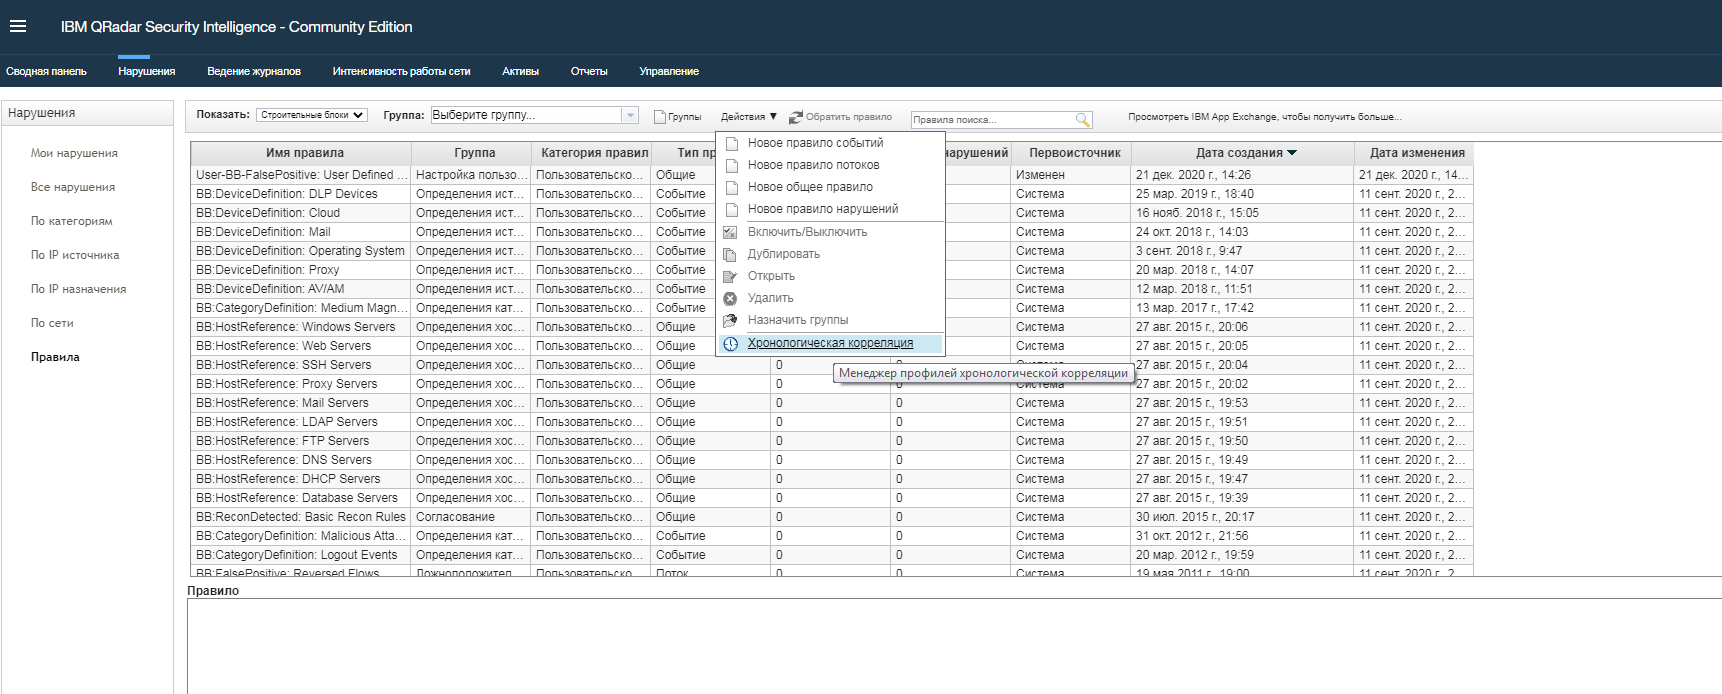Open the 'Ведение журналов' tab
Viewport: 1722px width, 694px height.
(x=254, y=71)
